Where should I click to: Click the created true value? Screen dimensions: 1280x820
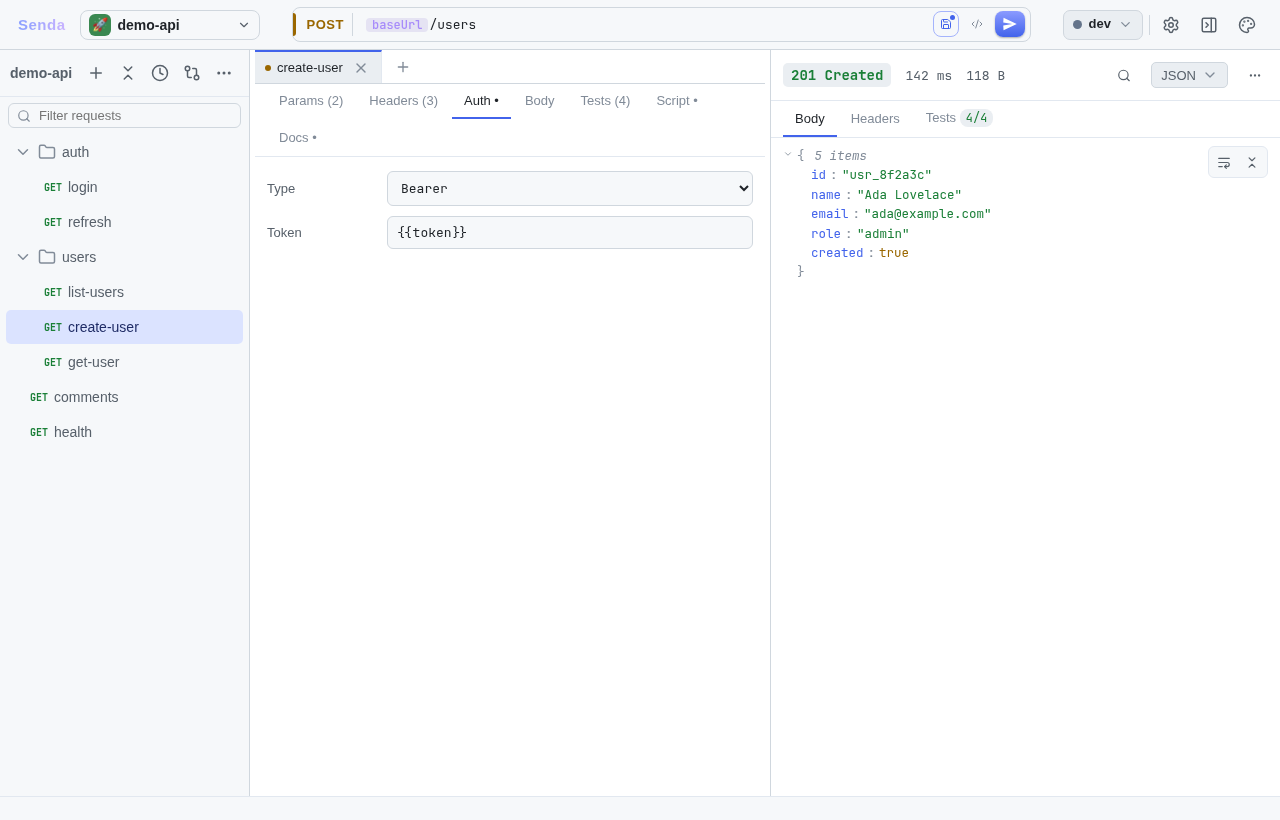(x=894, y=253)
